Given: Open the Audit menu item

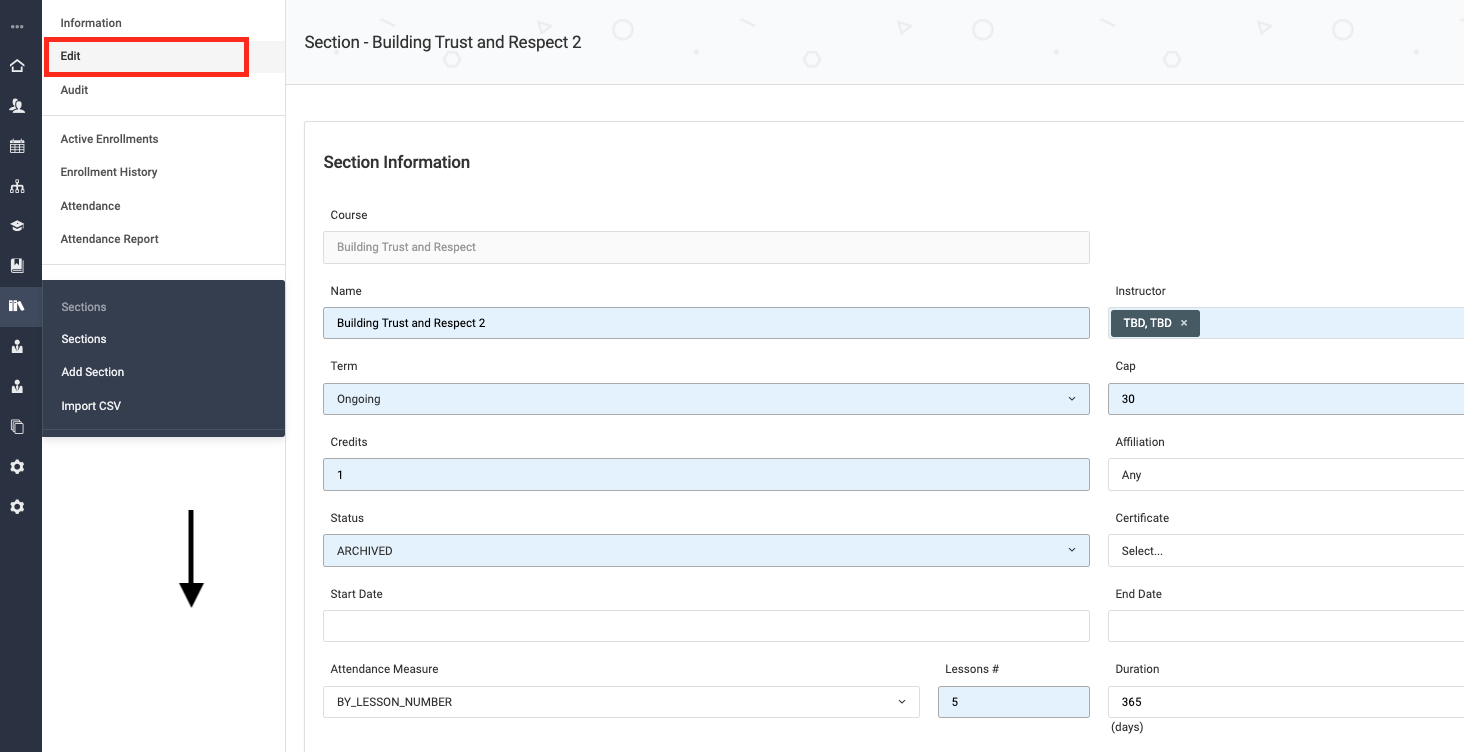Looking at the screenshot, I should 74,90.
